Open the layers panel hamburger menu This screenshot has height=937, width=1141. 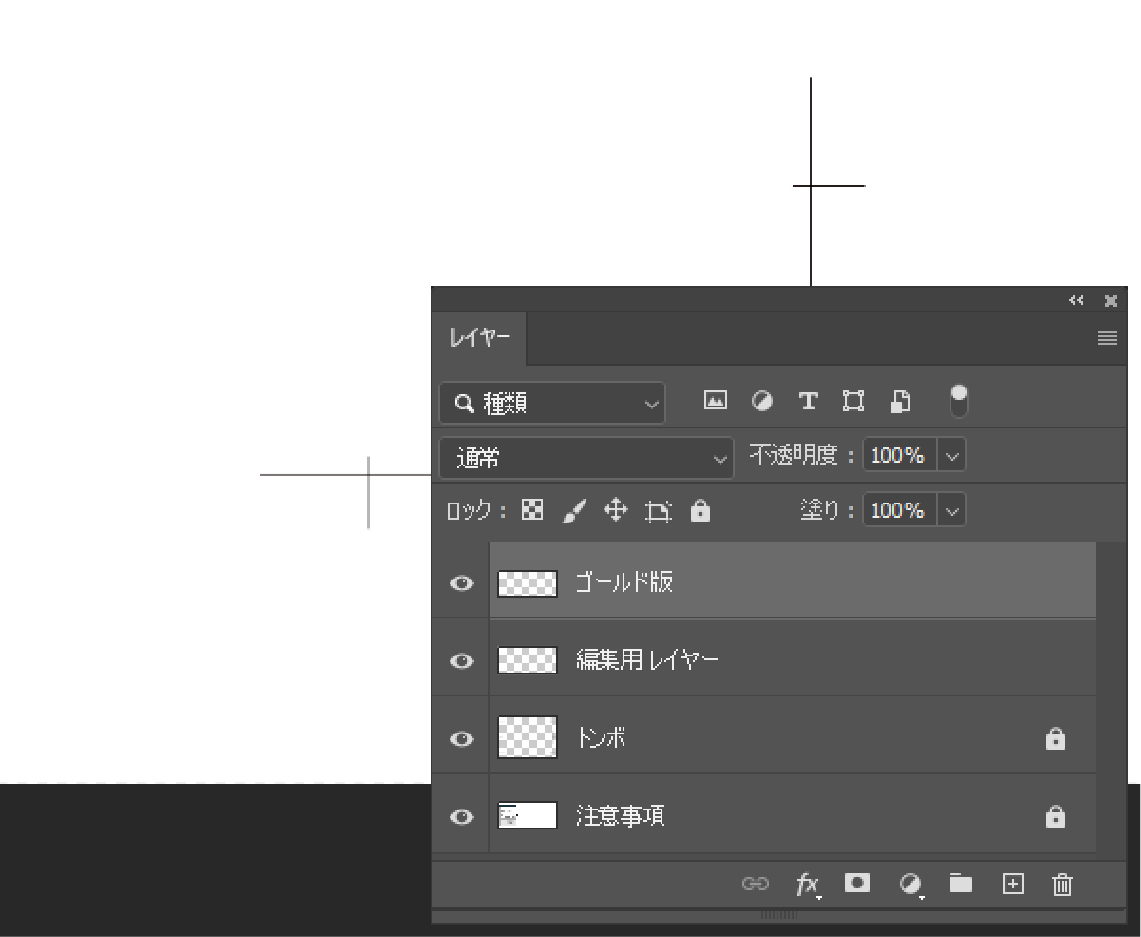[1108, 338]
